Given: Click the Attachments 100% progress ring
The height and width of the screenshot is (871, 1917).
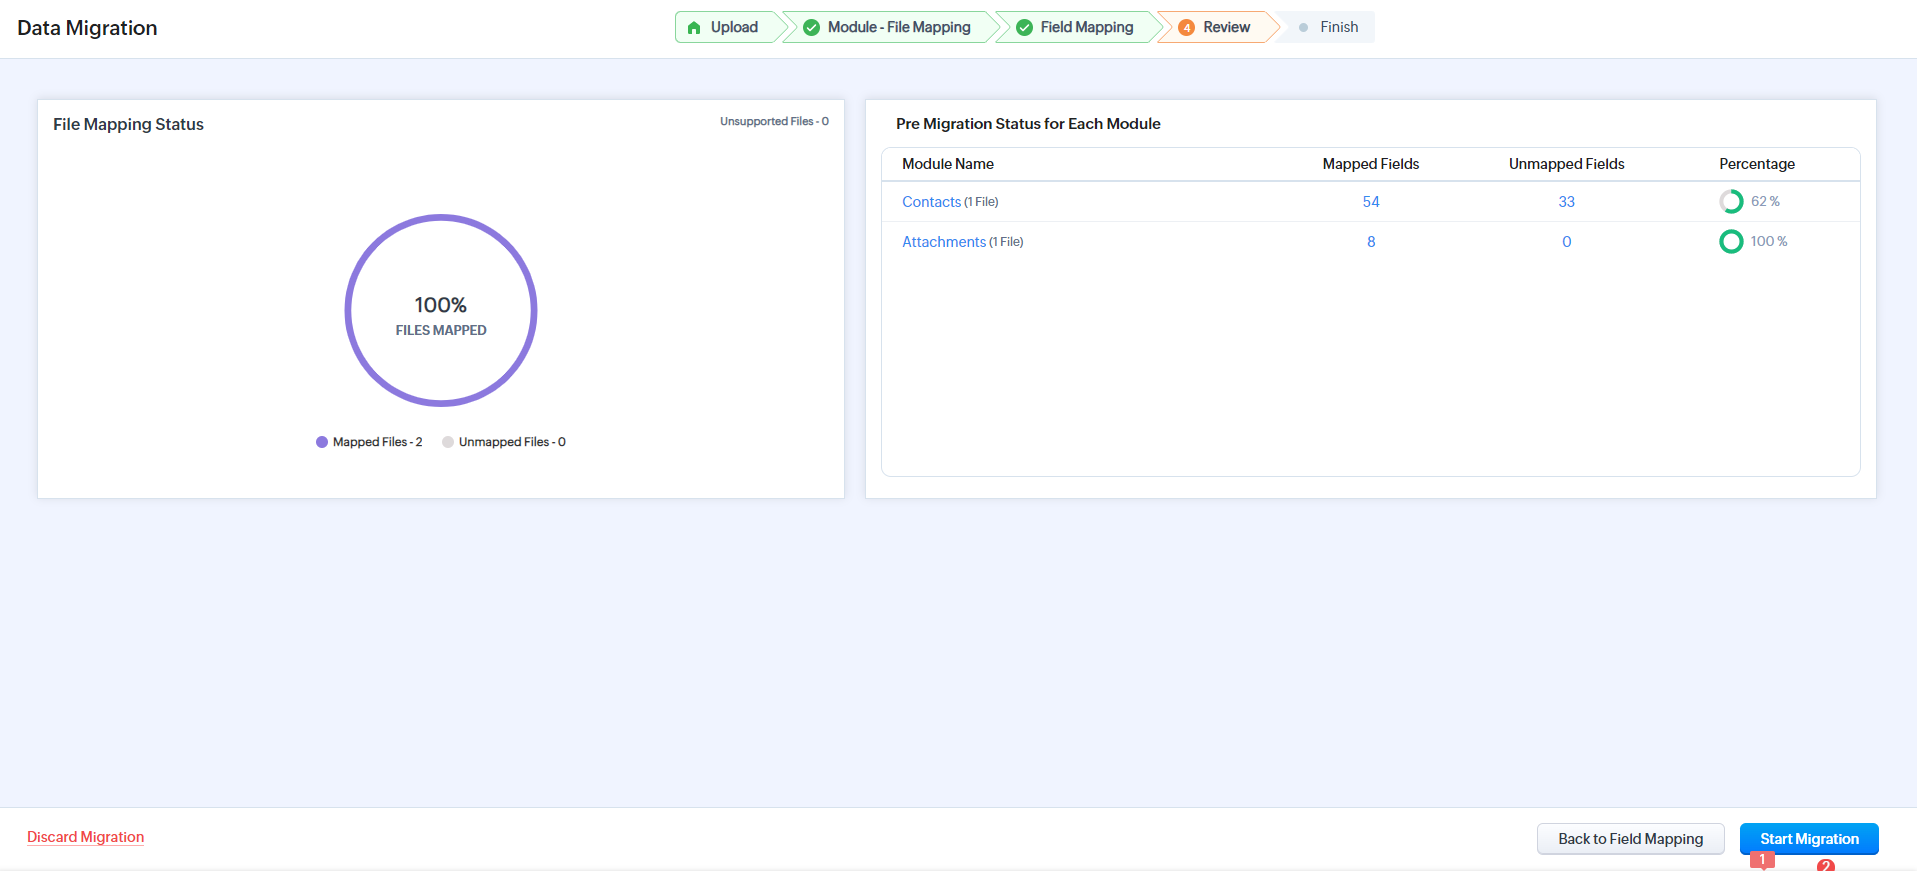Looking at the screenshot, I should 1731,242.
